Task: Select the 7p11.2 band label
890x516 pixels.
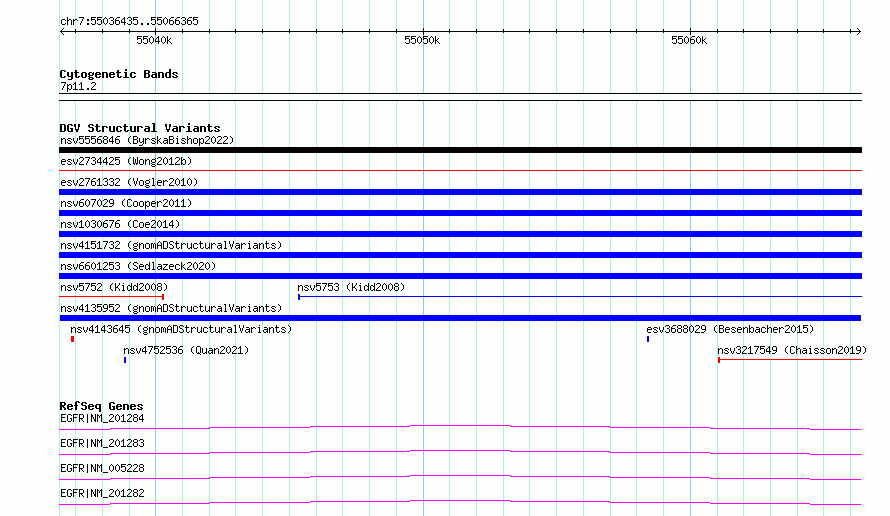Action: 78,86
